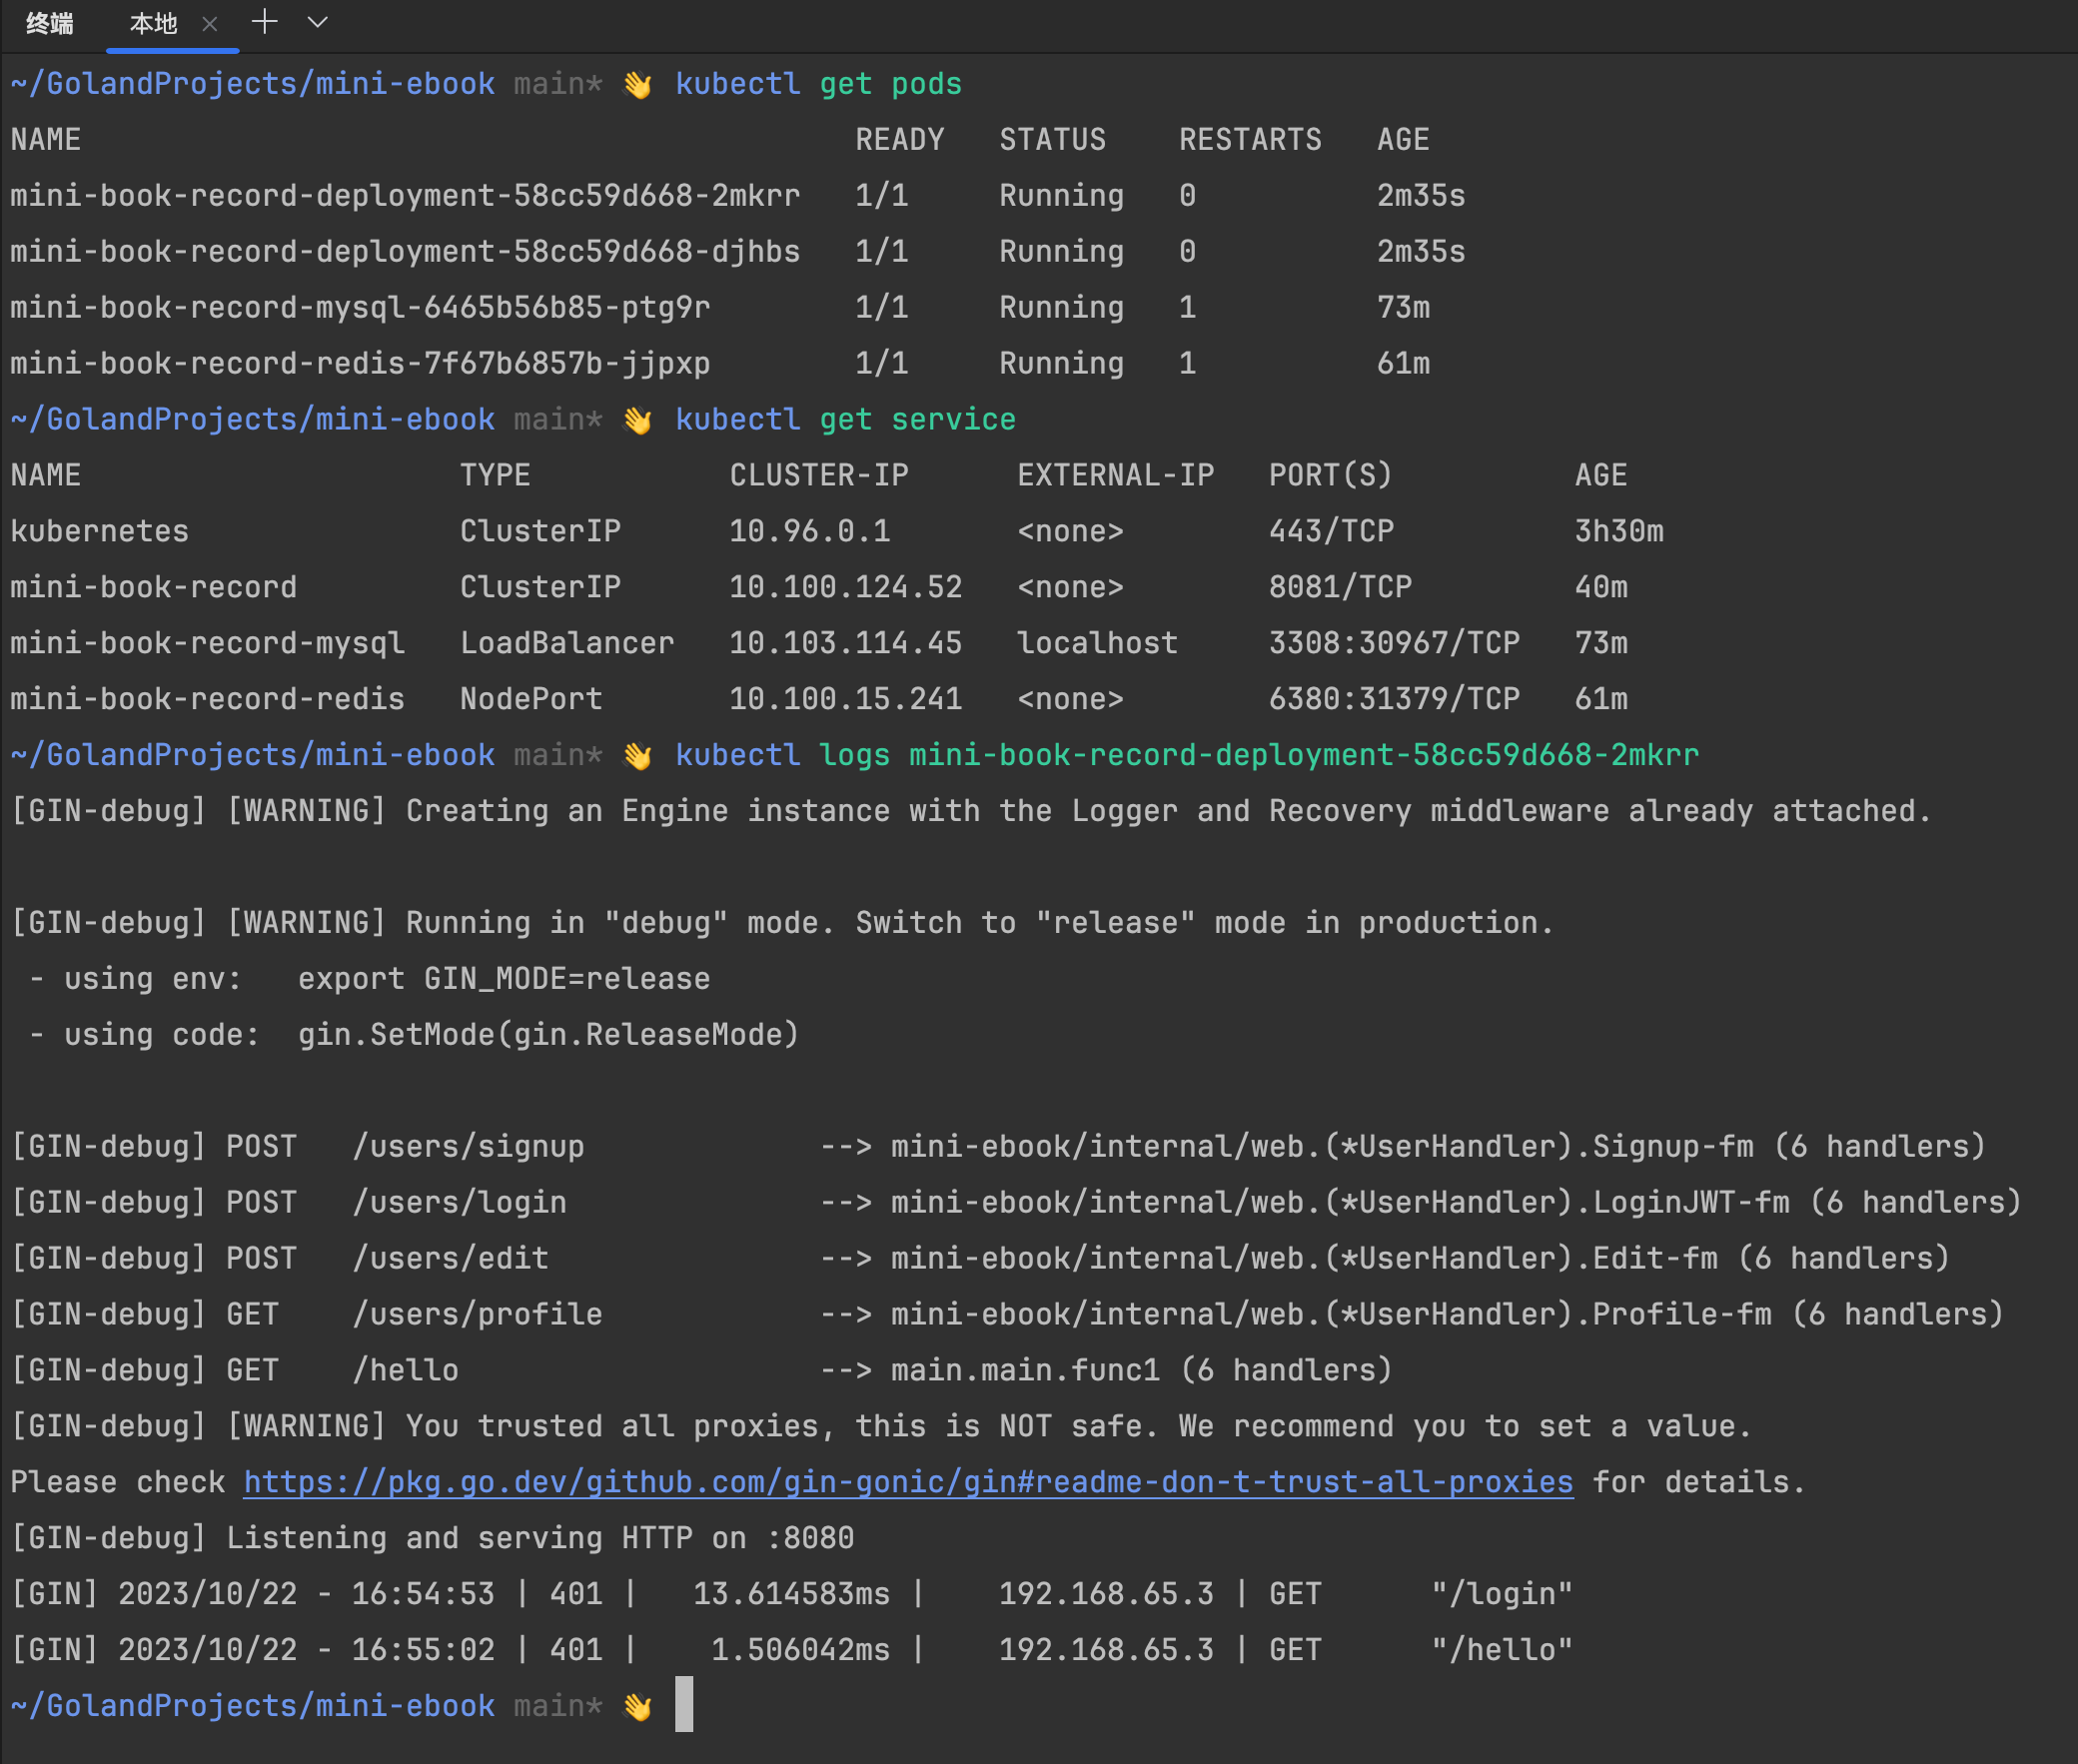Viewport: 2078px width, 1764px height.
Task: Click the GET "/hello" request log entry
Action: click(791, 1650)
